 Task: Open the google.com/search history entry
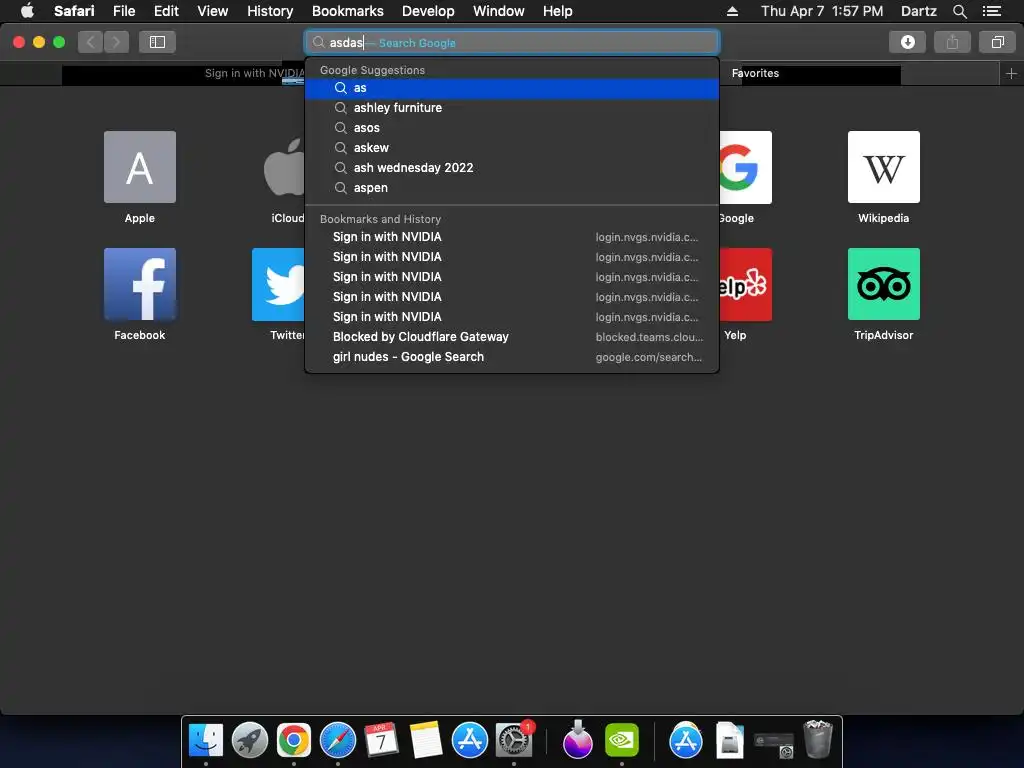coord(512,357)
